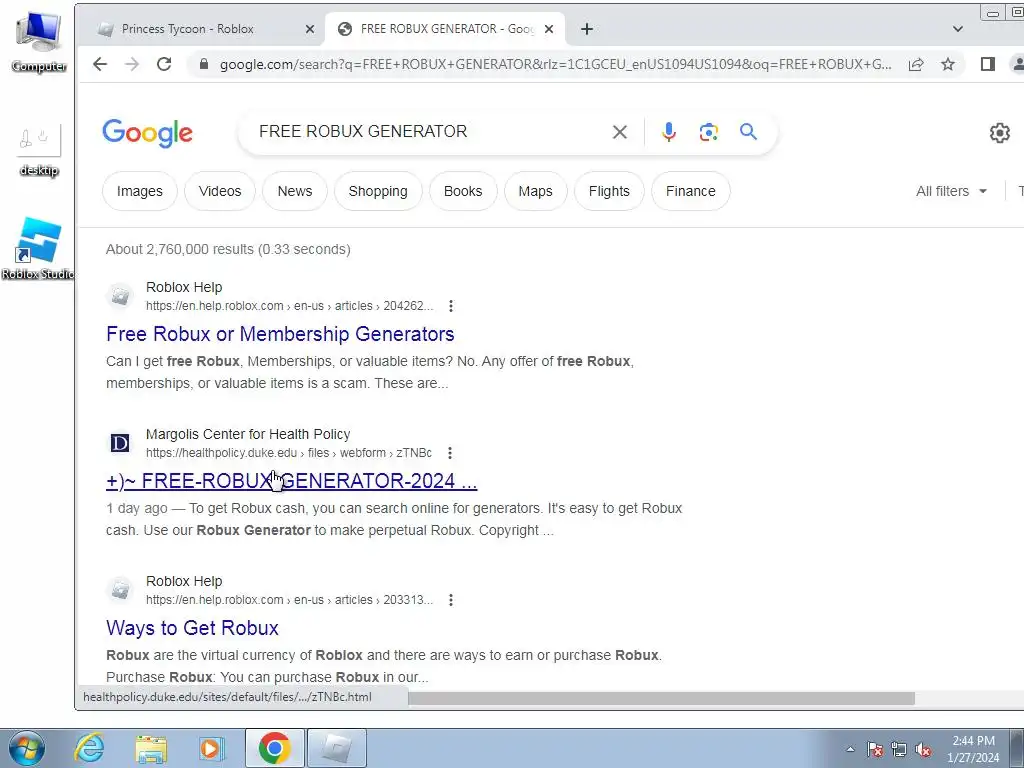Open Google quick settings gear
This screenshot has height=768, width=1024.
pyautogui.click(x=999, y=133)
